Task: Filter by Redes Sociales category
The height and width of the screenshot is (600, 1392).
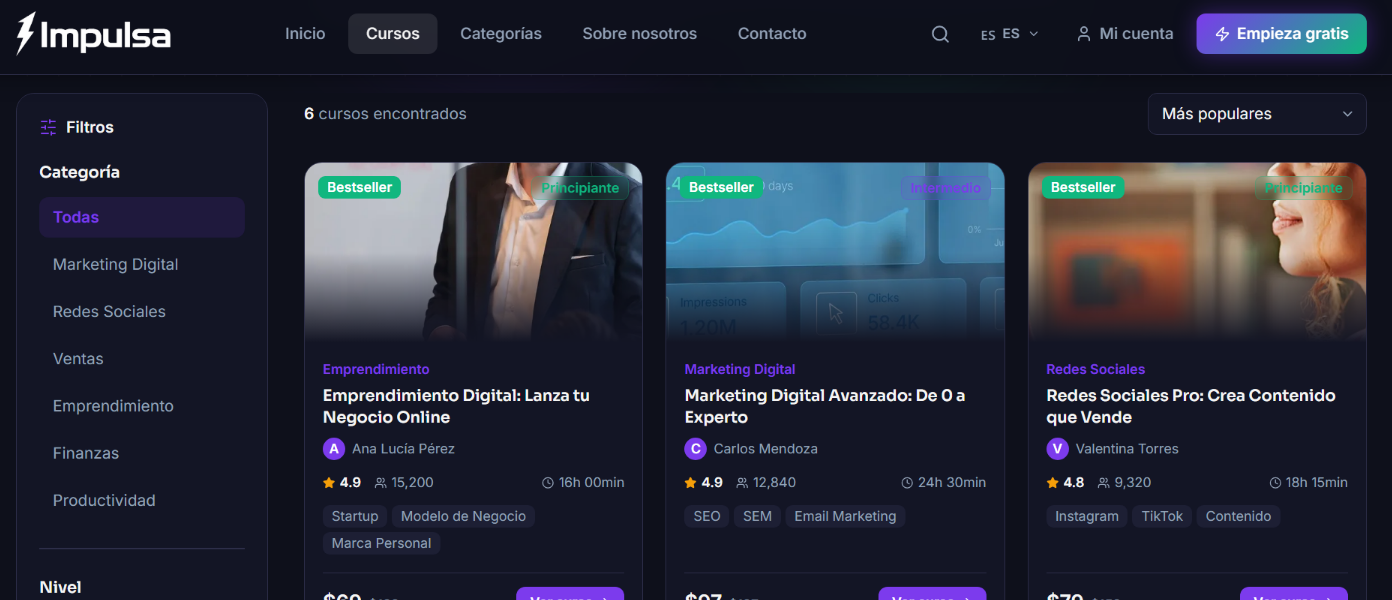Action: [x=142, y=311]
